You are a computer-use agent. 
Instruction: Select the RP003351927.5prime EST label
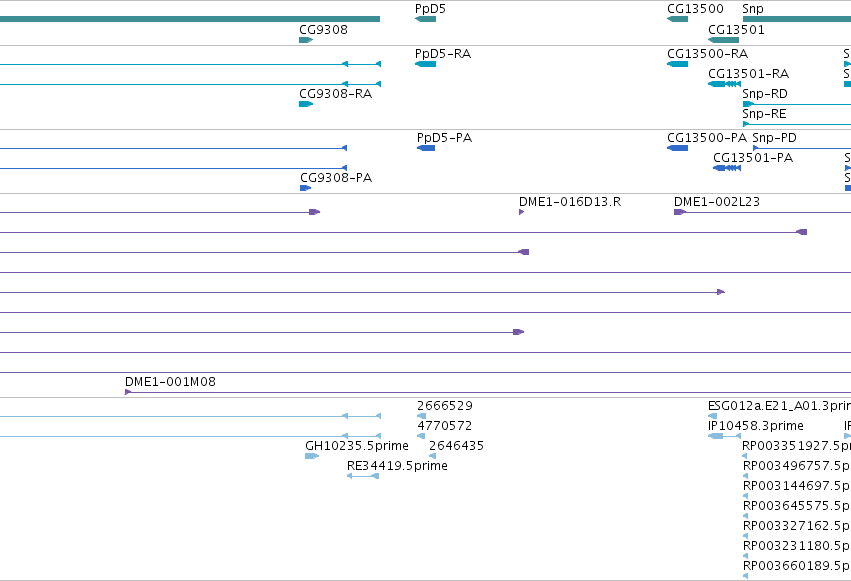pyautogui.click(x=797, y=446)
